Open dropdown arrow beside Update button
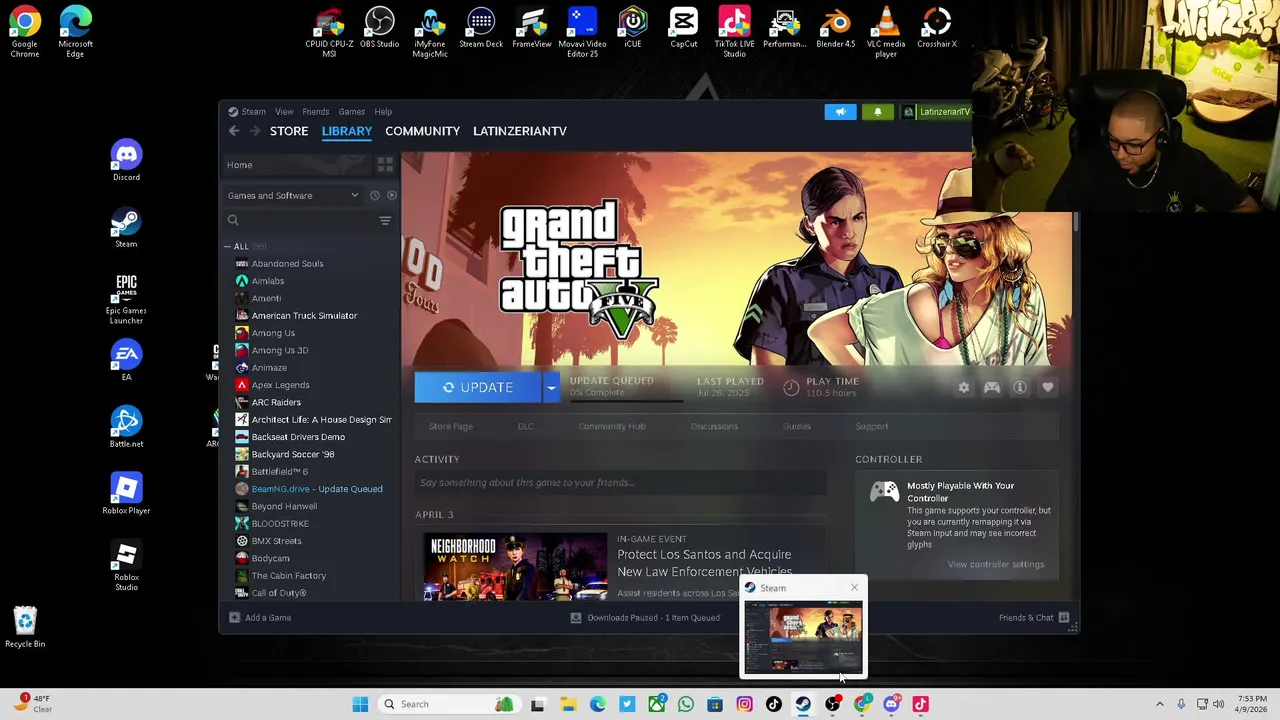The image size is (1280, 720). tap(551, 388)
